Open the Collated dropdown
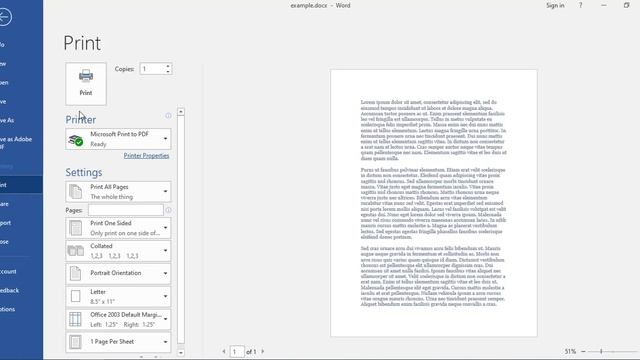 [118, 251]
